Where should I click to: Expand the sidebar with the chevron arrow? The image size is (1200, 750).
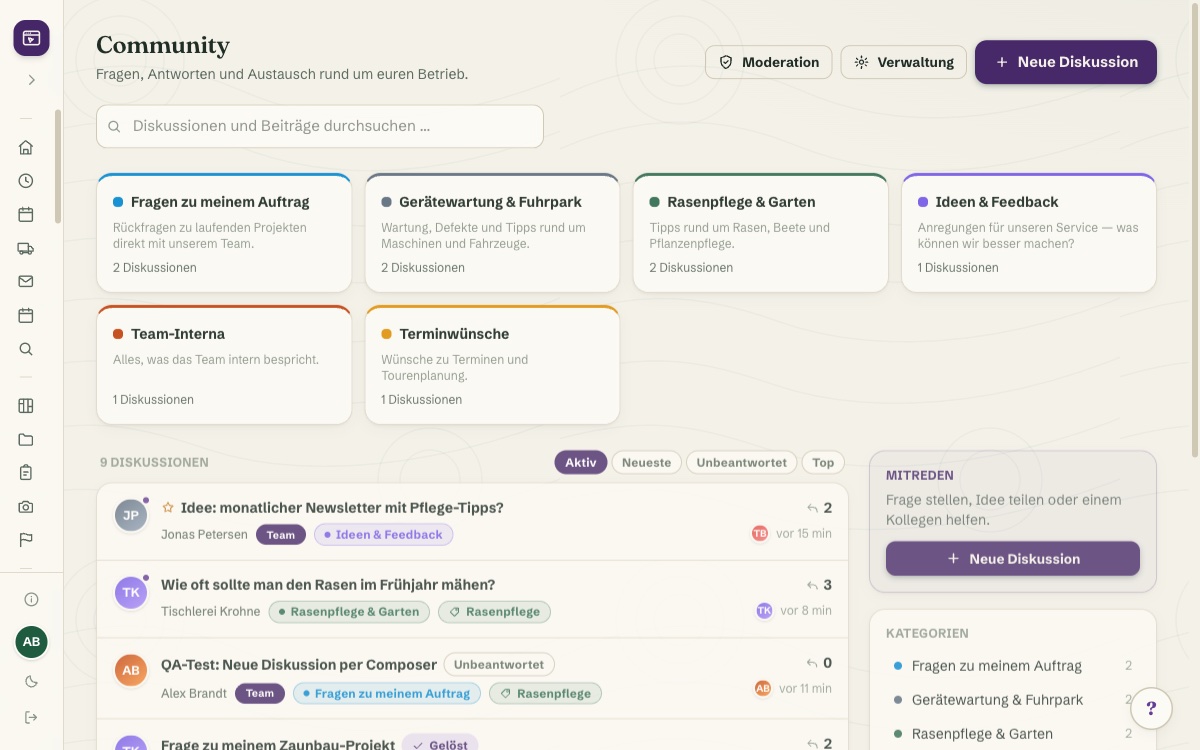[x=31, y=80]
